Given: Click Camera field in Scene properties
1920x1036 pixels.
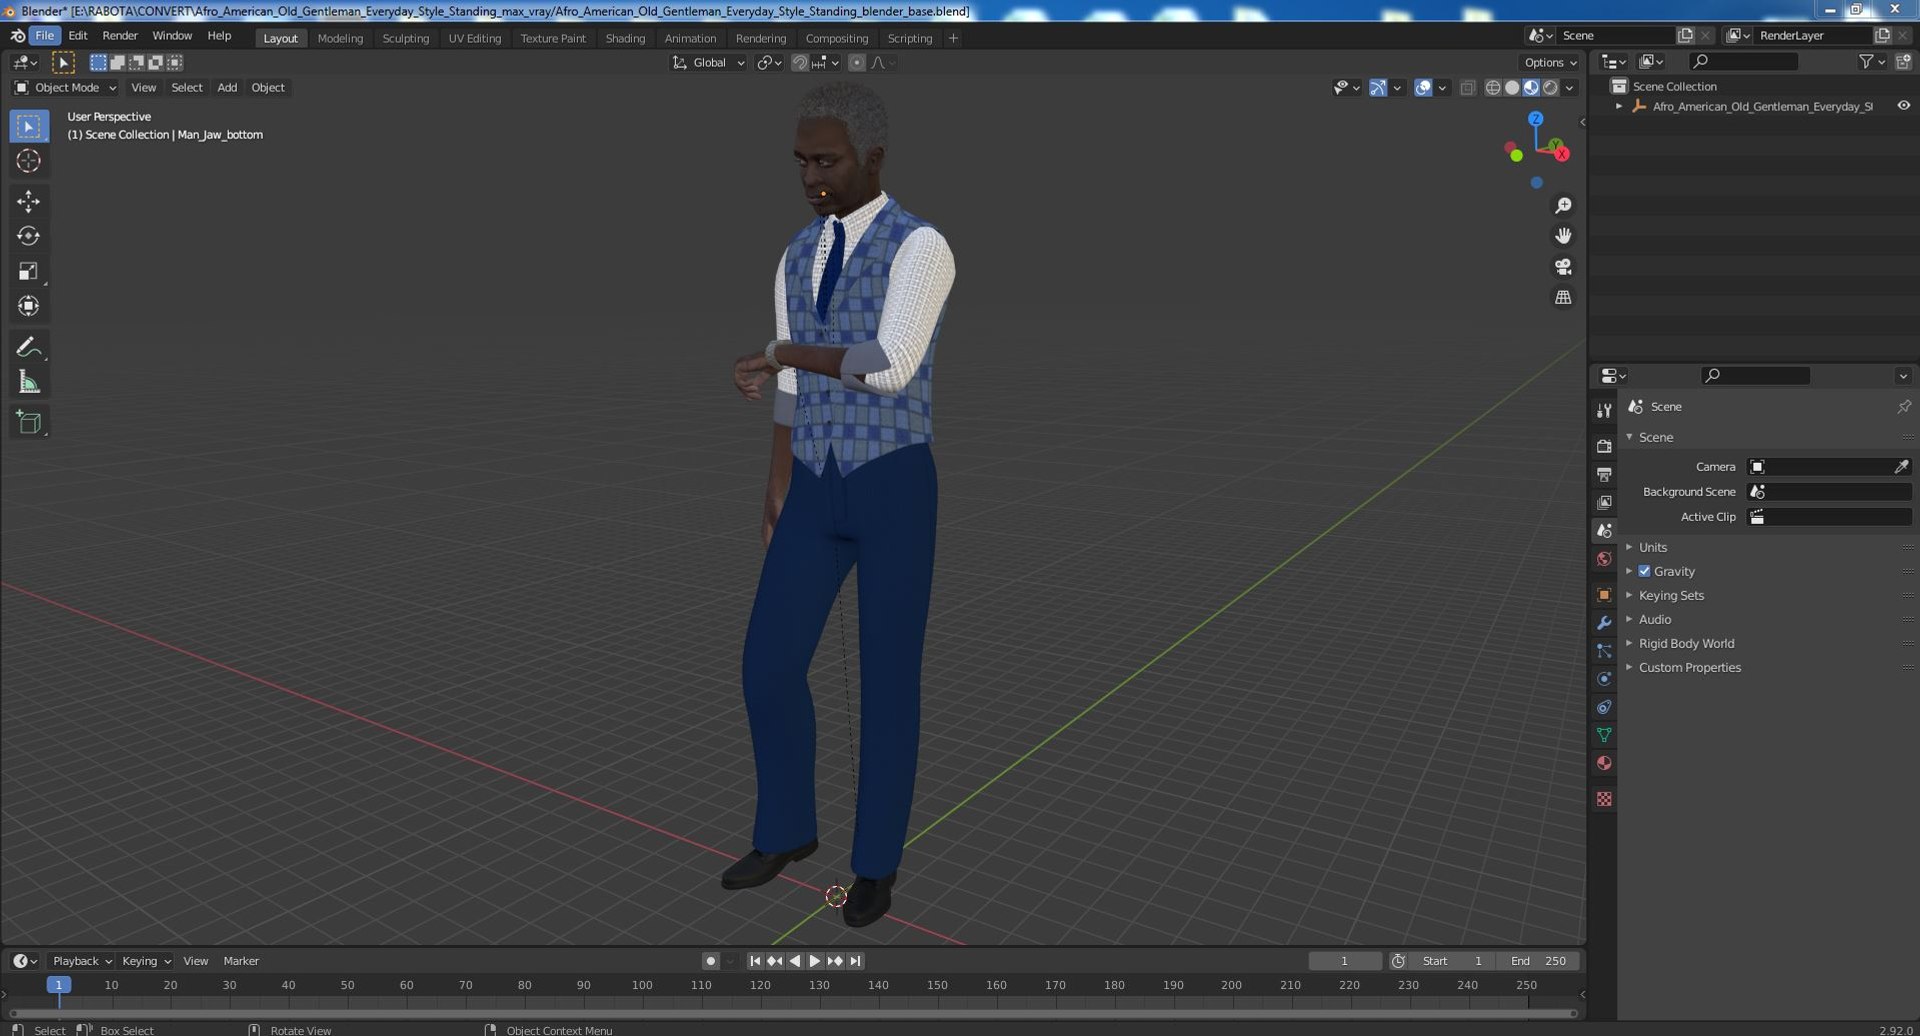Looking at the screenshot, I should [x=1828, y=467].
